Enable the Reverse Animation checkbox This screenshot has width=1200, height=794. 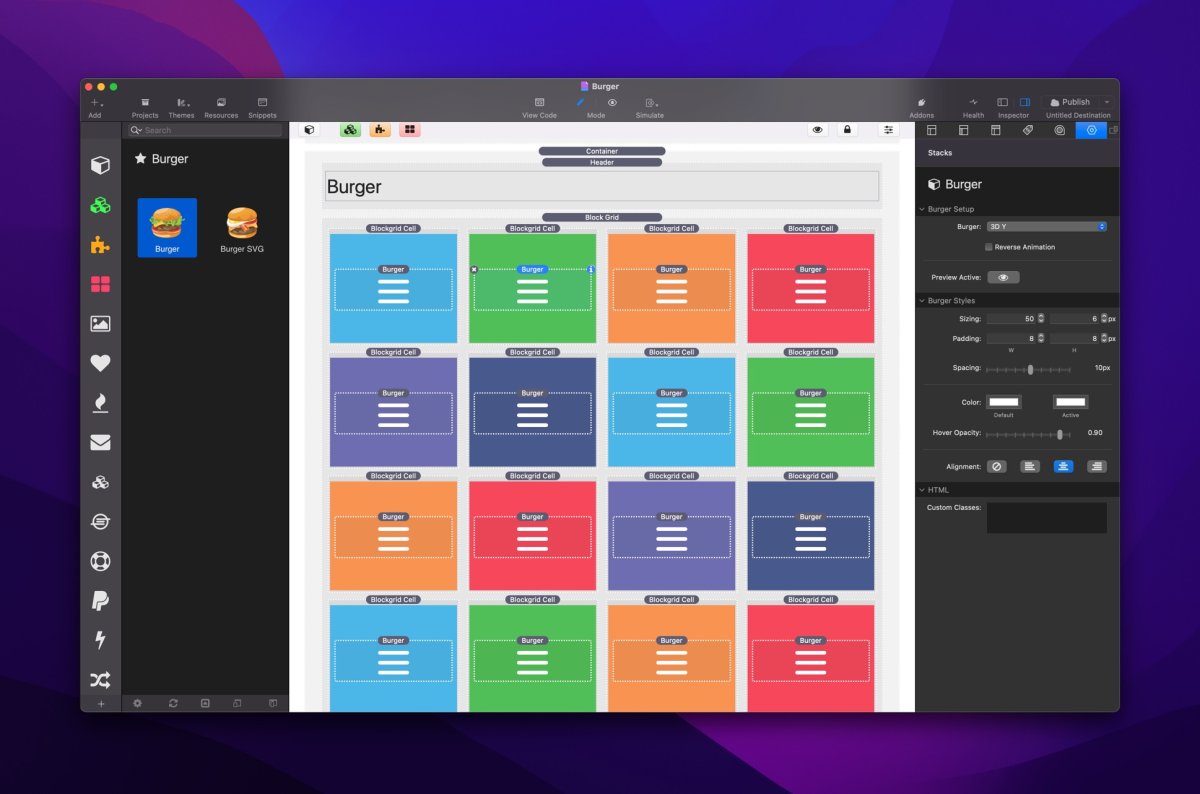pyautogui.click(x=989, y=247)
